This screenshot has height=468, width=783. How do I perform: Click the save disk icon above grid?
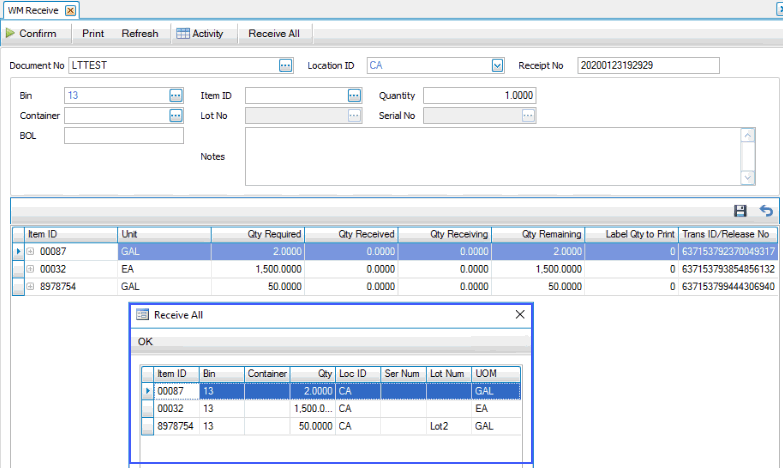coord(741,211)
